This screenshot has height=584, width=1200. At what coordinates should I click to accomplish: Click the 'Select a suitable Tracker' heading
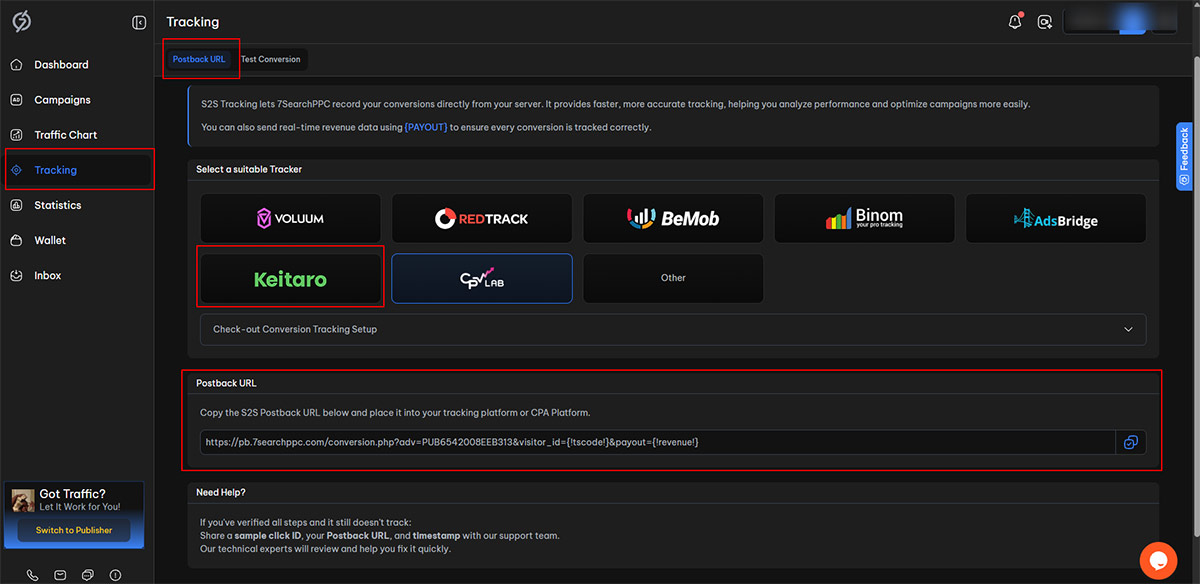pos(249,169)
